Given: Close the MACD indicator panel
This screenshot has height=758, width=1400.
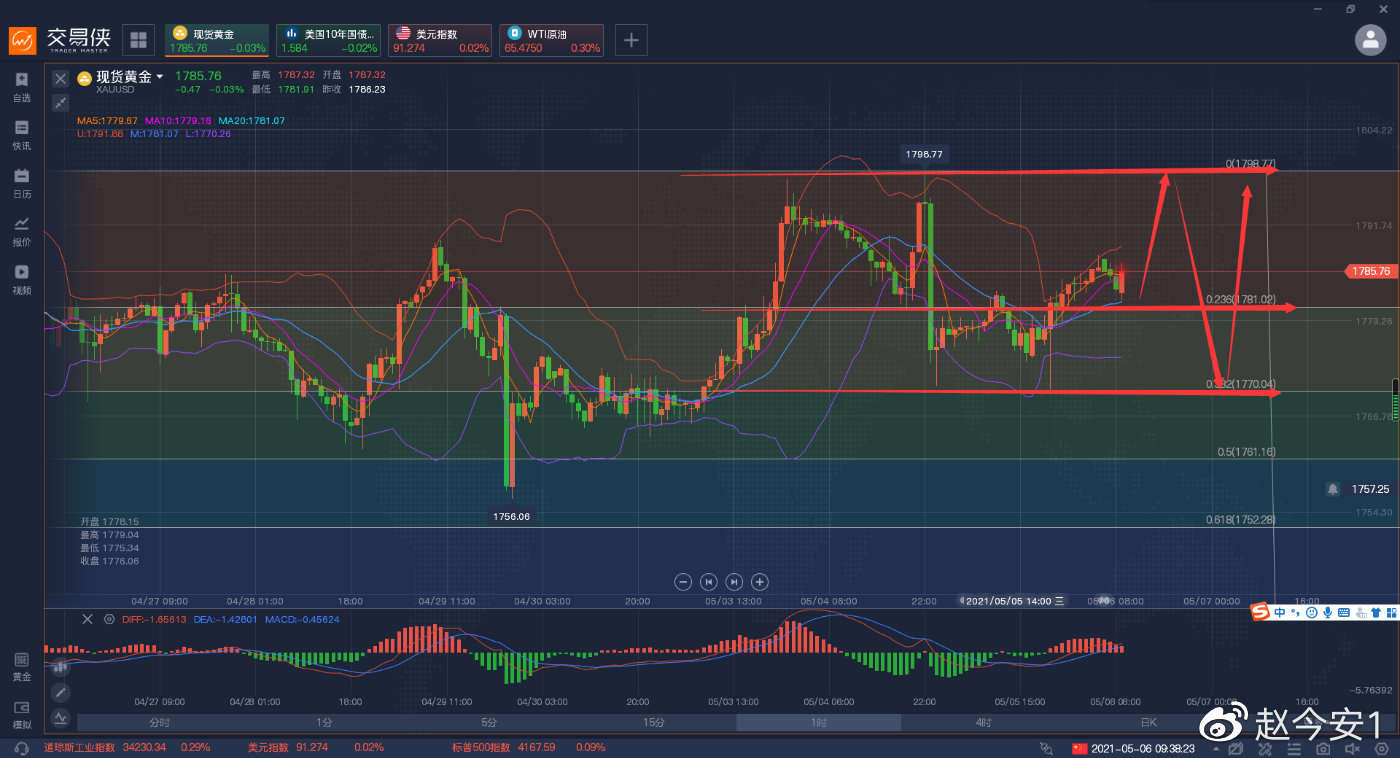Looking at the screenshot, I should (87, 619).
